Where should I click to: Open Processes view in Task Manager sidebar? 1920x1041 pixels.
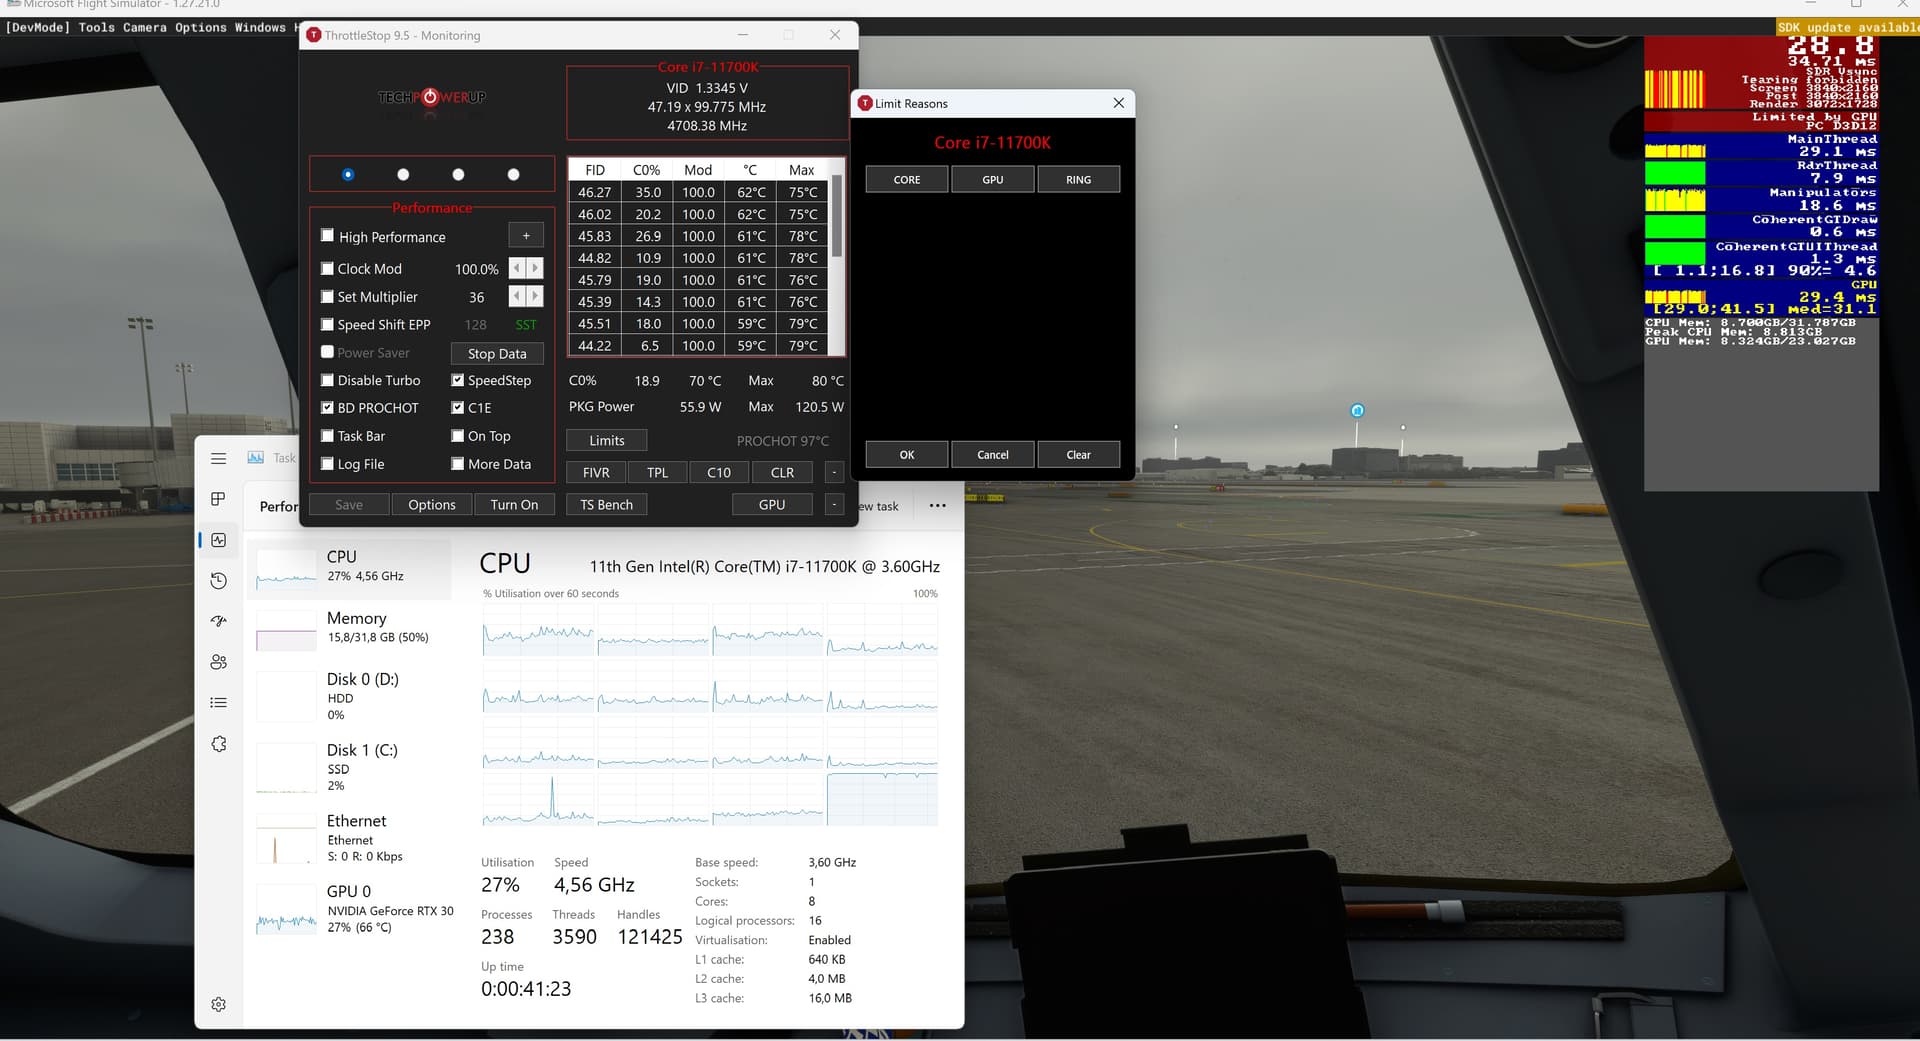(x=218, y=500)
